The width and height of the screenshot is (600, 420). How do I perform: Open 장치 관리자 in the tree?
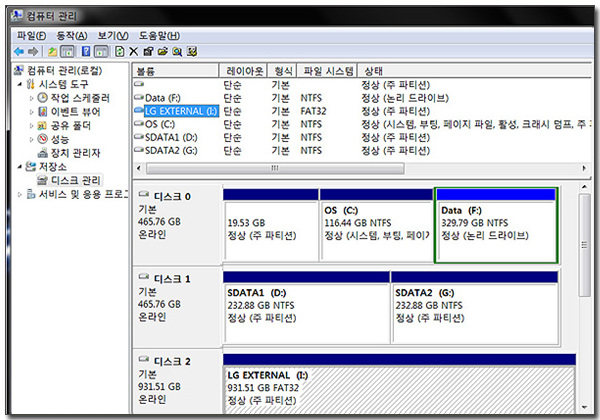pyautogui.click(x=75, y=153)
